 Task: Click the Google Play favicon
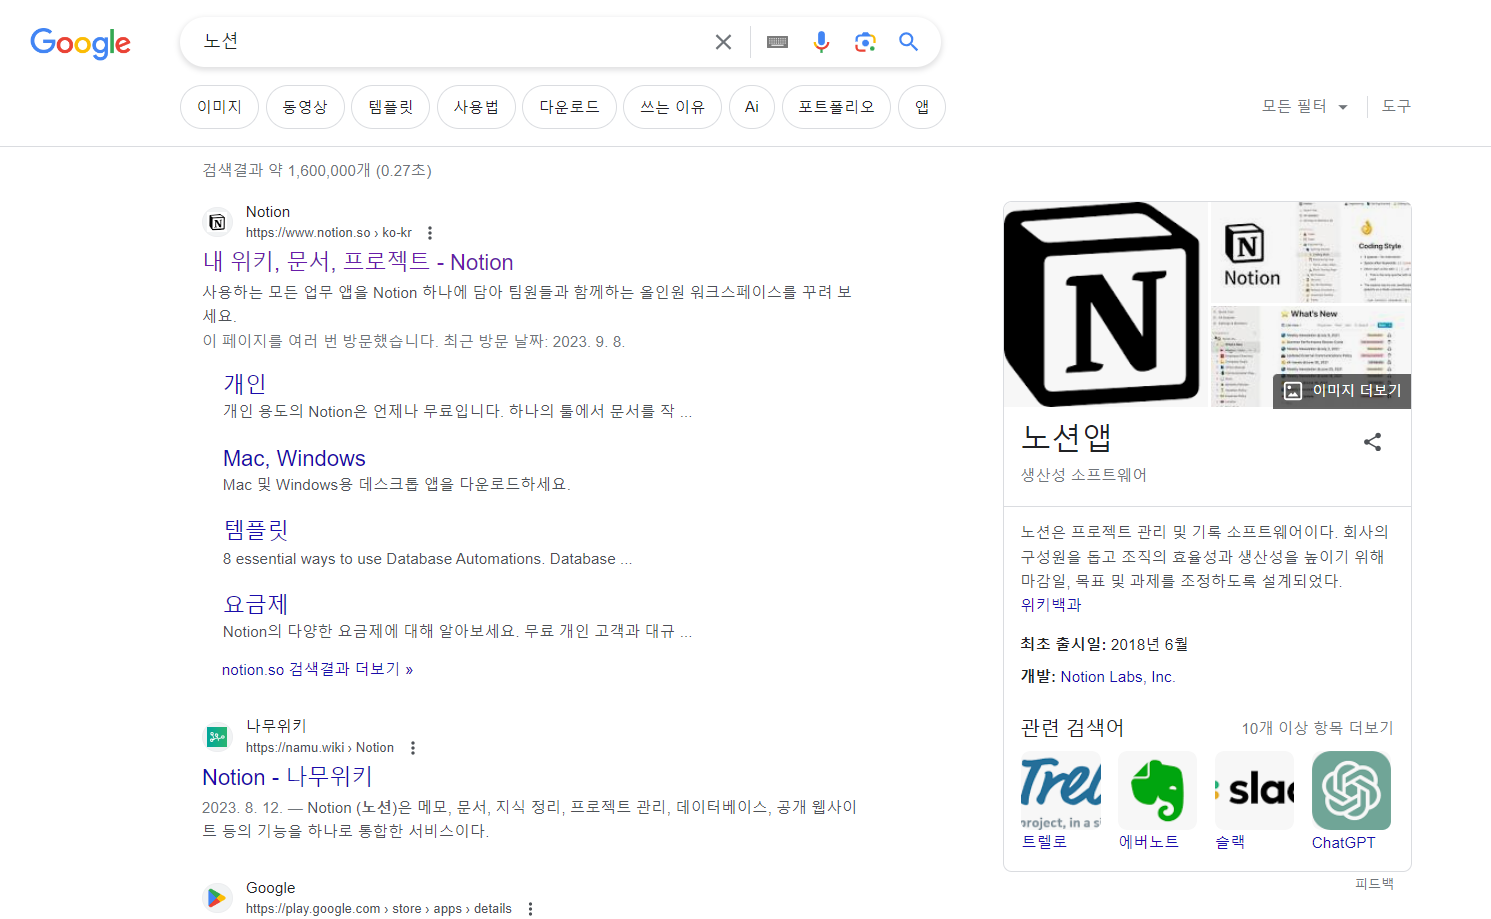tap(217, 898)
